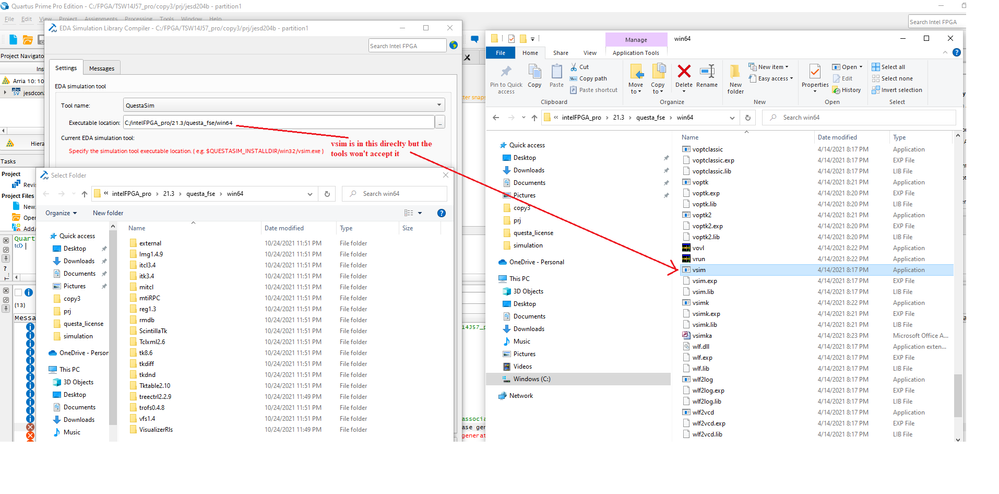Viewport: 999px width, 494px height.
Task: Open the New item dropdown
Action: coord(768,67)
